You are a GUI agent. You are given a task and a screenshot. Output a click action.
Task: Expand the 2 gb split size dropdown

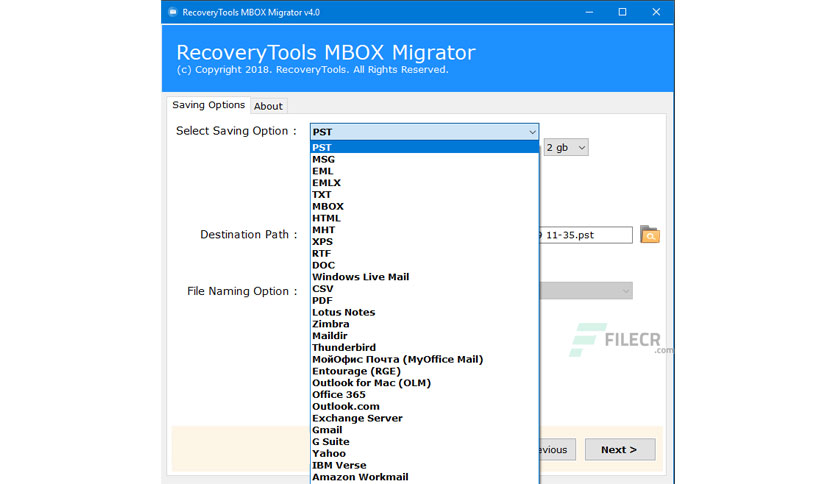coord(566,148)
